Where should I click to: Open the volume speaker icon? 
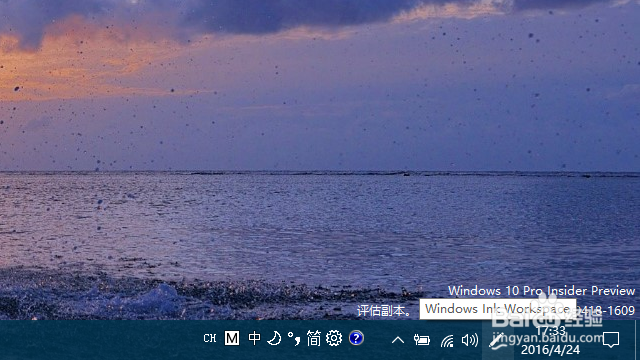pos(469,340)
